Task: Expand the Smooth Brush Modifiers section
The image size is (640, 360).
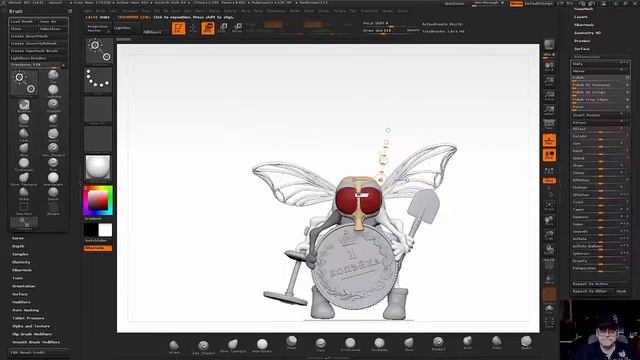Action: pyautogui.click(x=36, y=342)
